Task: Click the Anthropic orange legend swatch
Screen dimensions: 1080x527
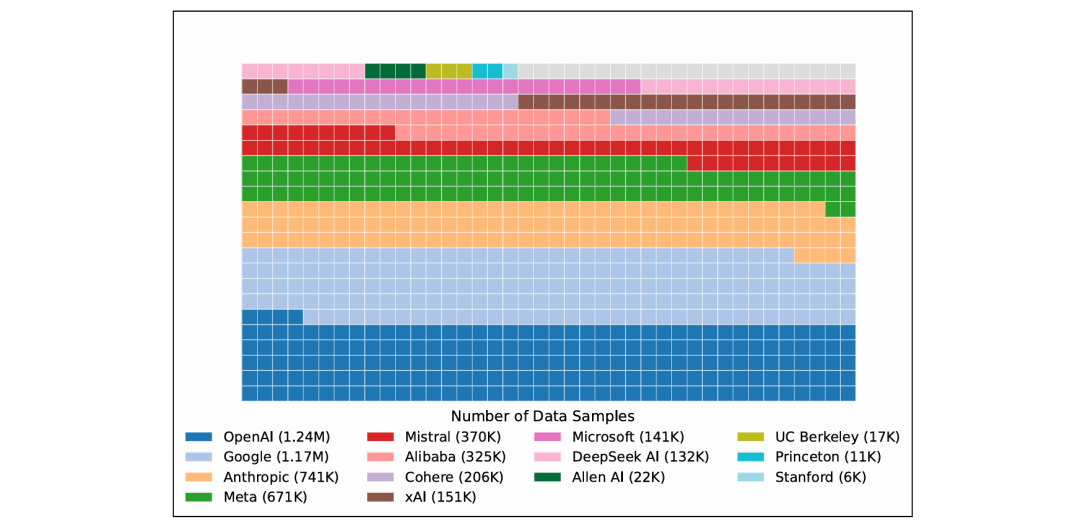Action: pos(199,476)
